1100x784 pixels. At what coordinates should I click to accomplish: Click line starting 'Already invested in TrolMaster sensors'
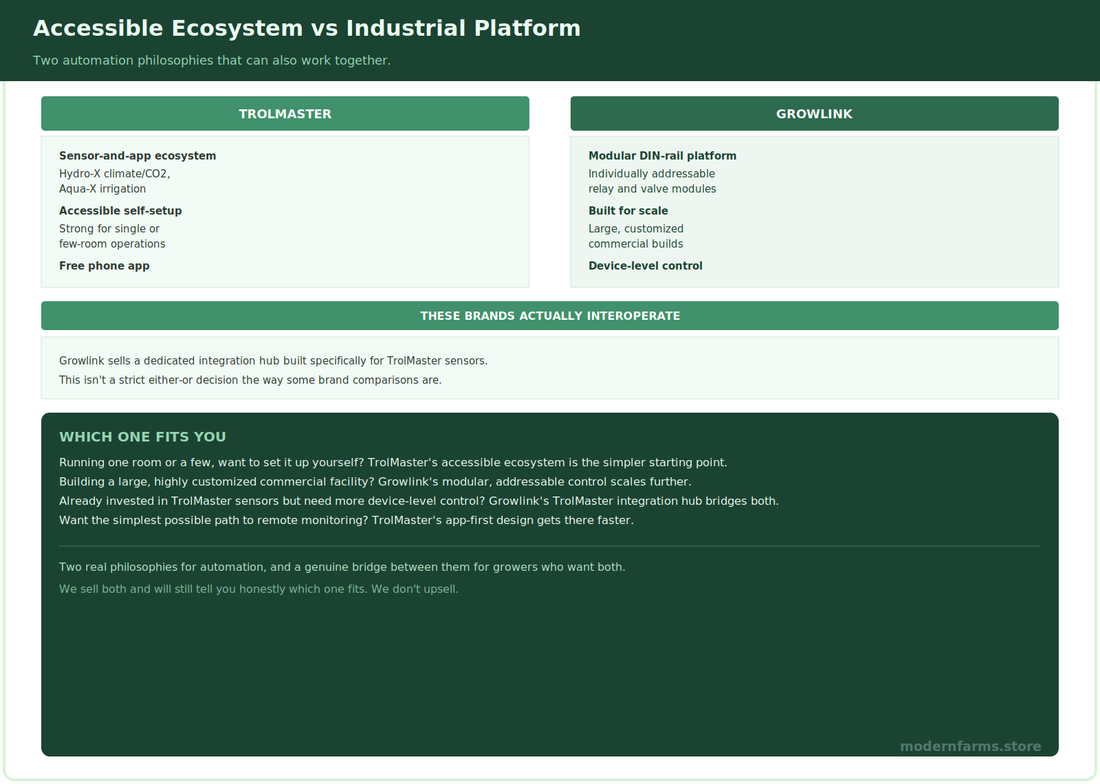[x=419, y=501]
